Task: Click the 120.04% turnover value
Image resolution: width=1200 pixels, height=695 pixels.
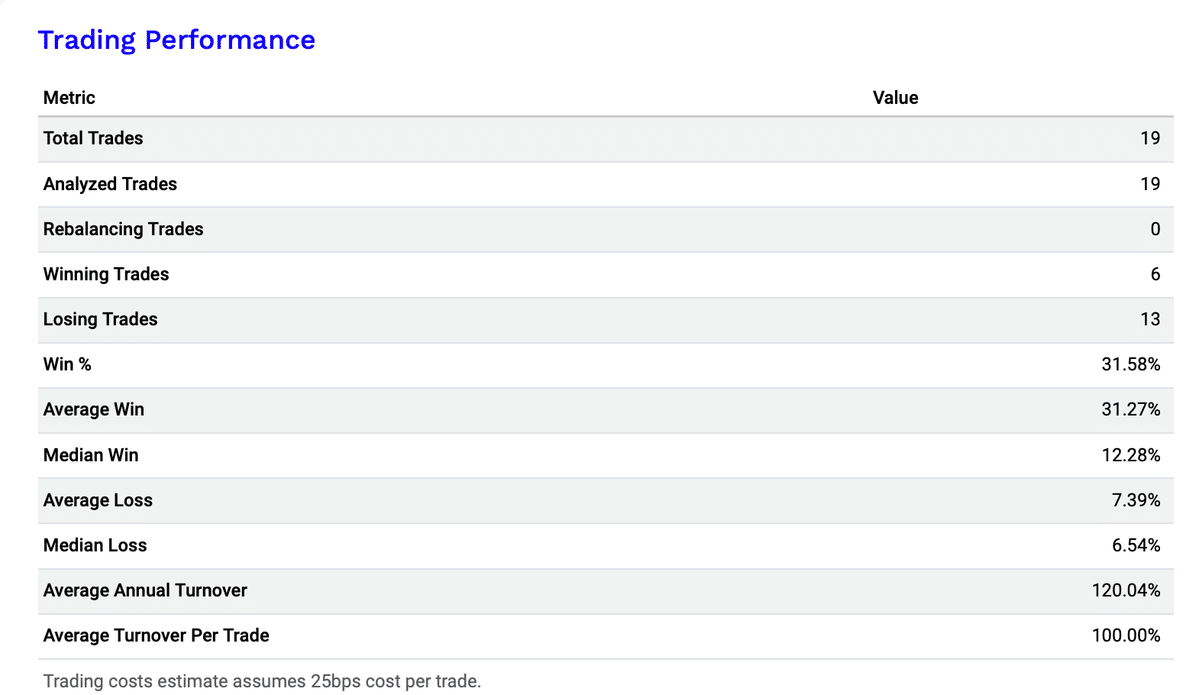Action: coord(1125,591)
